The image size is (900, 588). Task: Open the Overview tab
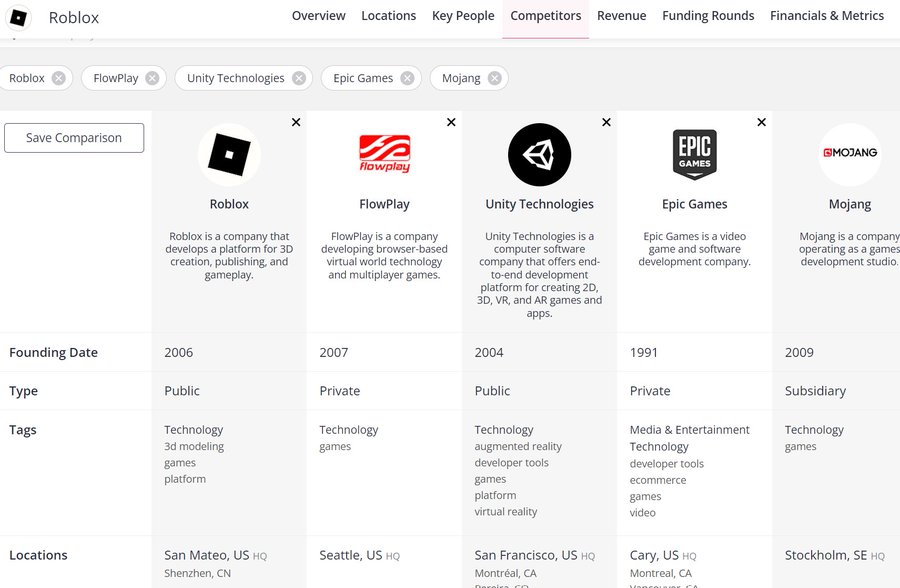coord(319,16)
